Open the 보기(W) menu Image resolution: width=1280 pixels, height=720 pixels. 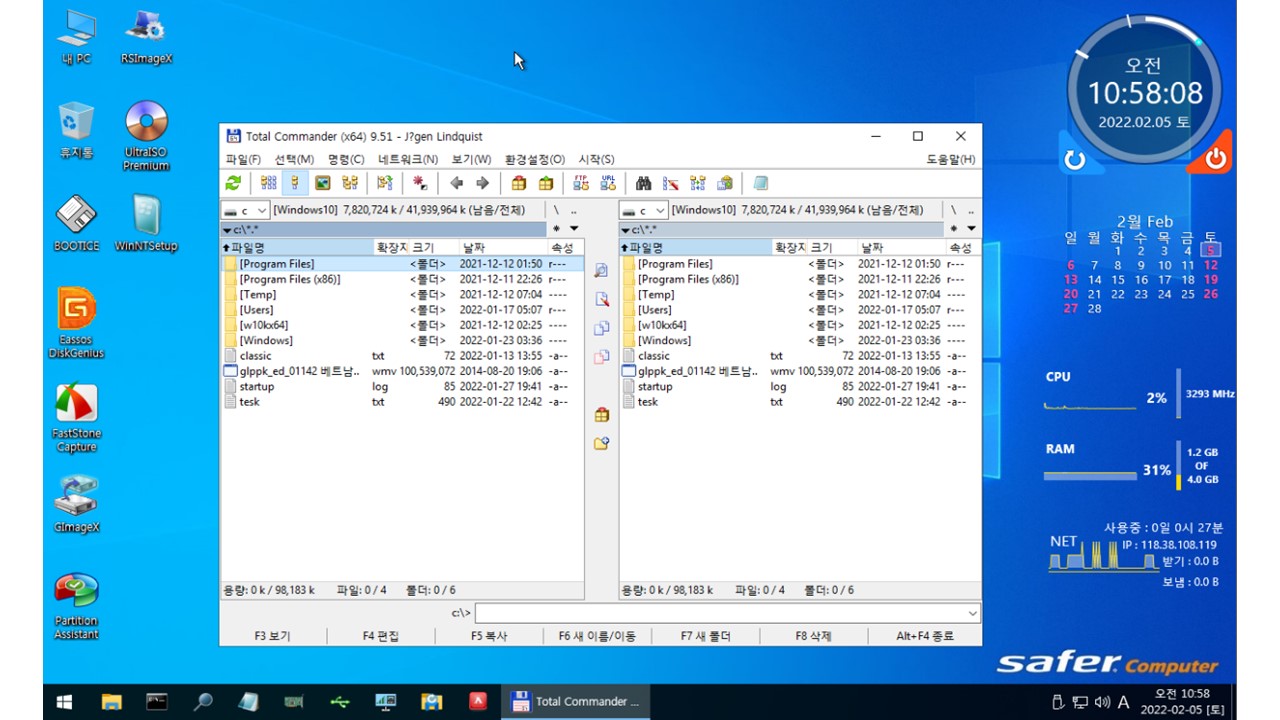click(471, 159)
